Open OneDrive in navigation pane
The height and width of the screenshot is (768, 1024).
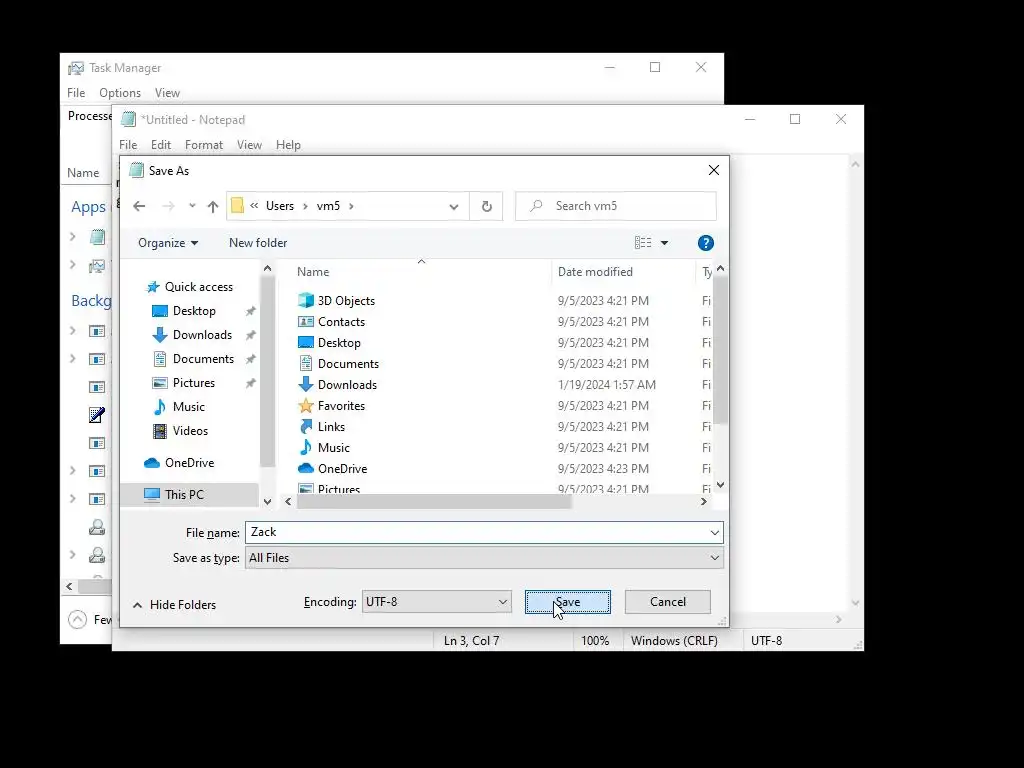click(189, 463)
